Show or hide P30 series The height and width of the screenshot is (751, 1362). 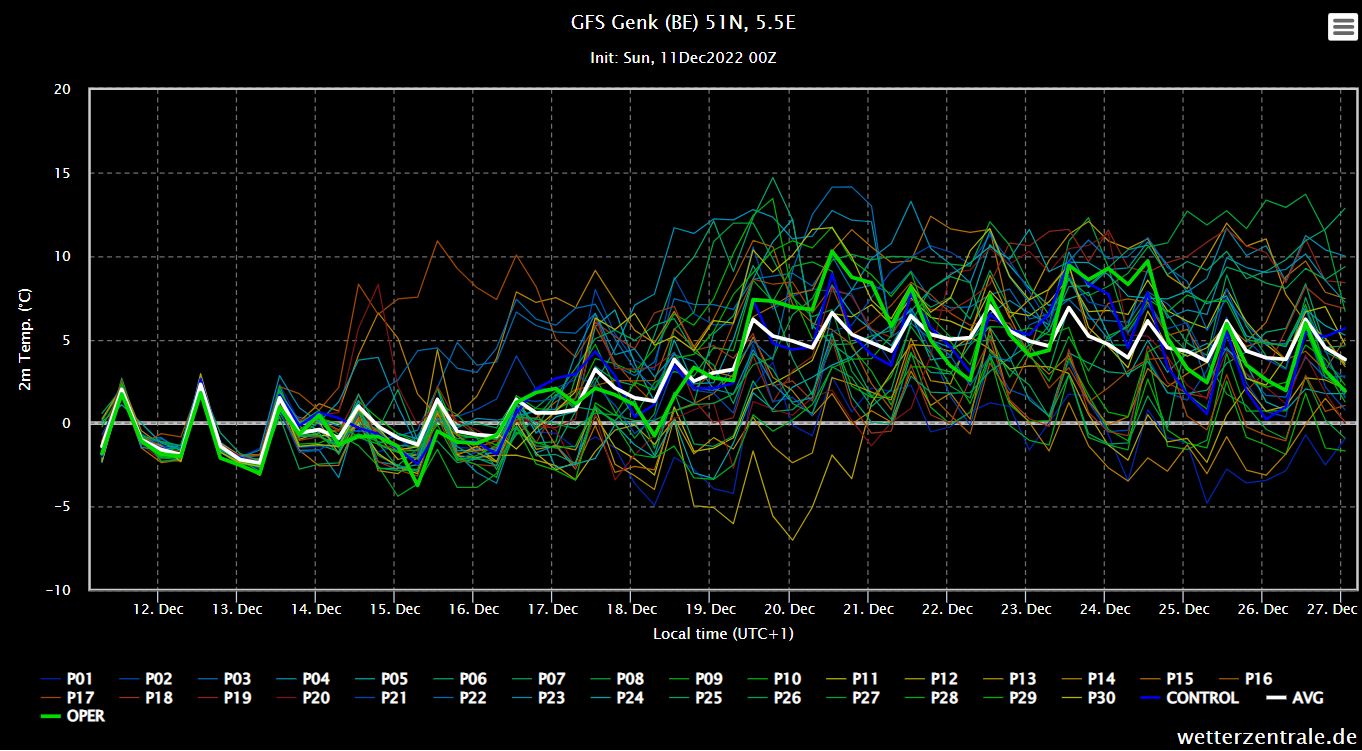(1089, 698)
